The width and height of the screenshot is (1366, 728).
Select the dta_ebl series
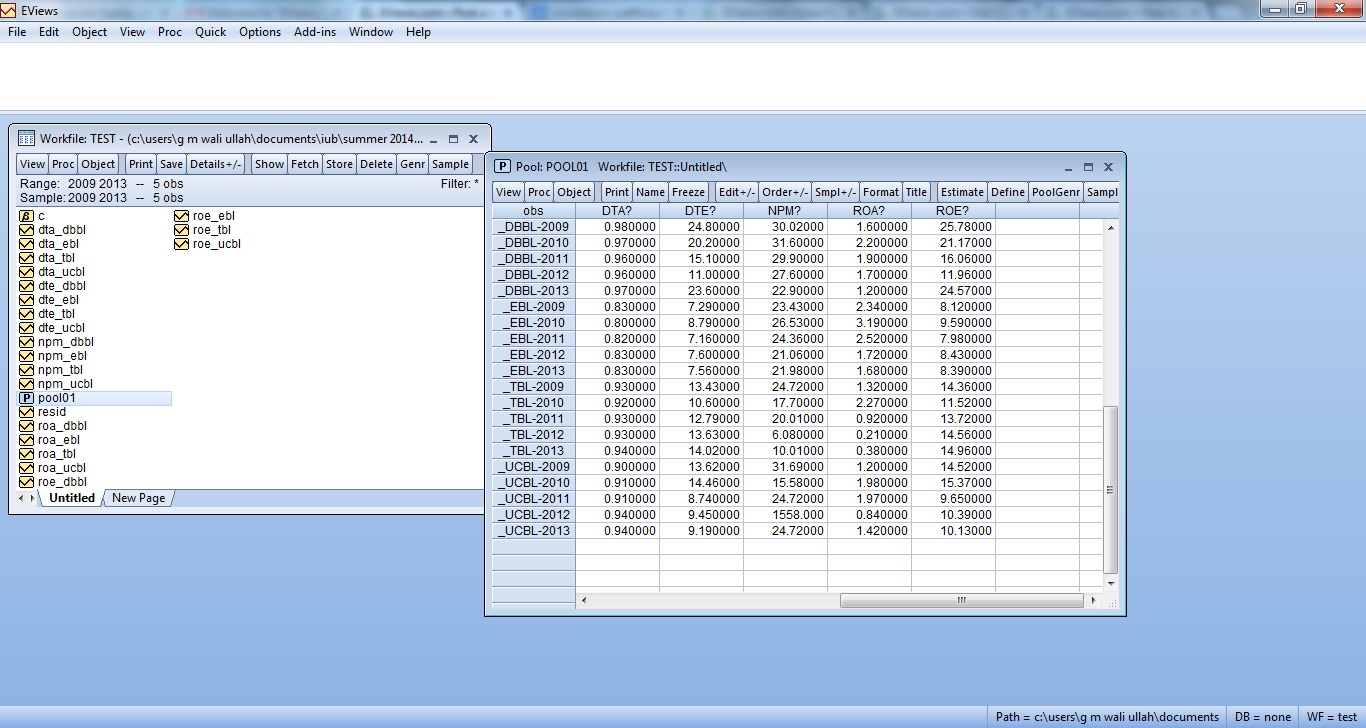(58, 244)
